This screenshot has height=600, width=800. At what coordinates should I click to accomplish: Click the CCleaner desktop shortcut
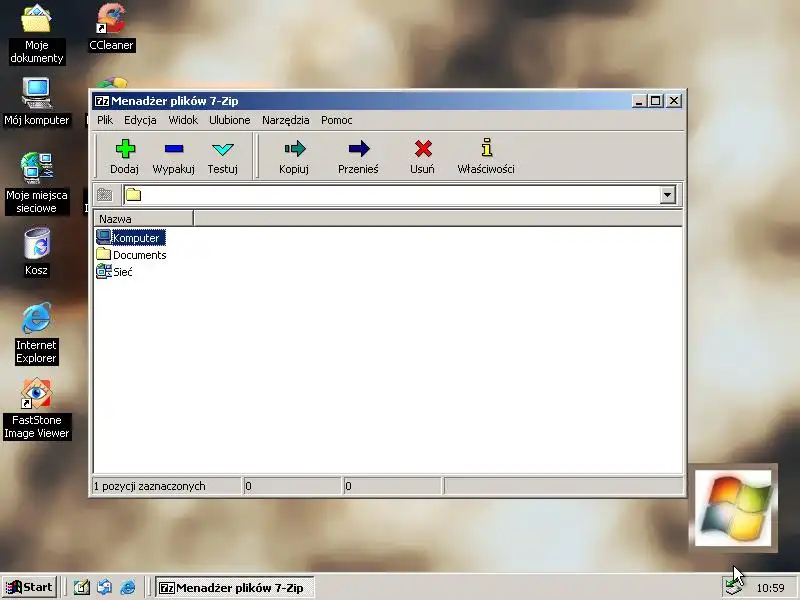(111, 27)
